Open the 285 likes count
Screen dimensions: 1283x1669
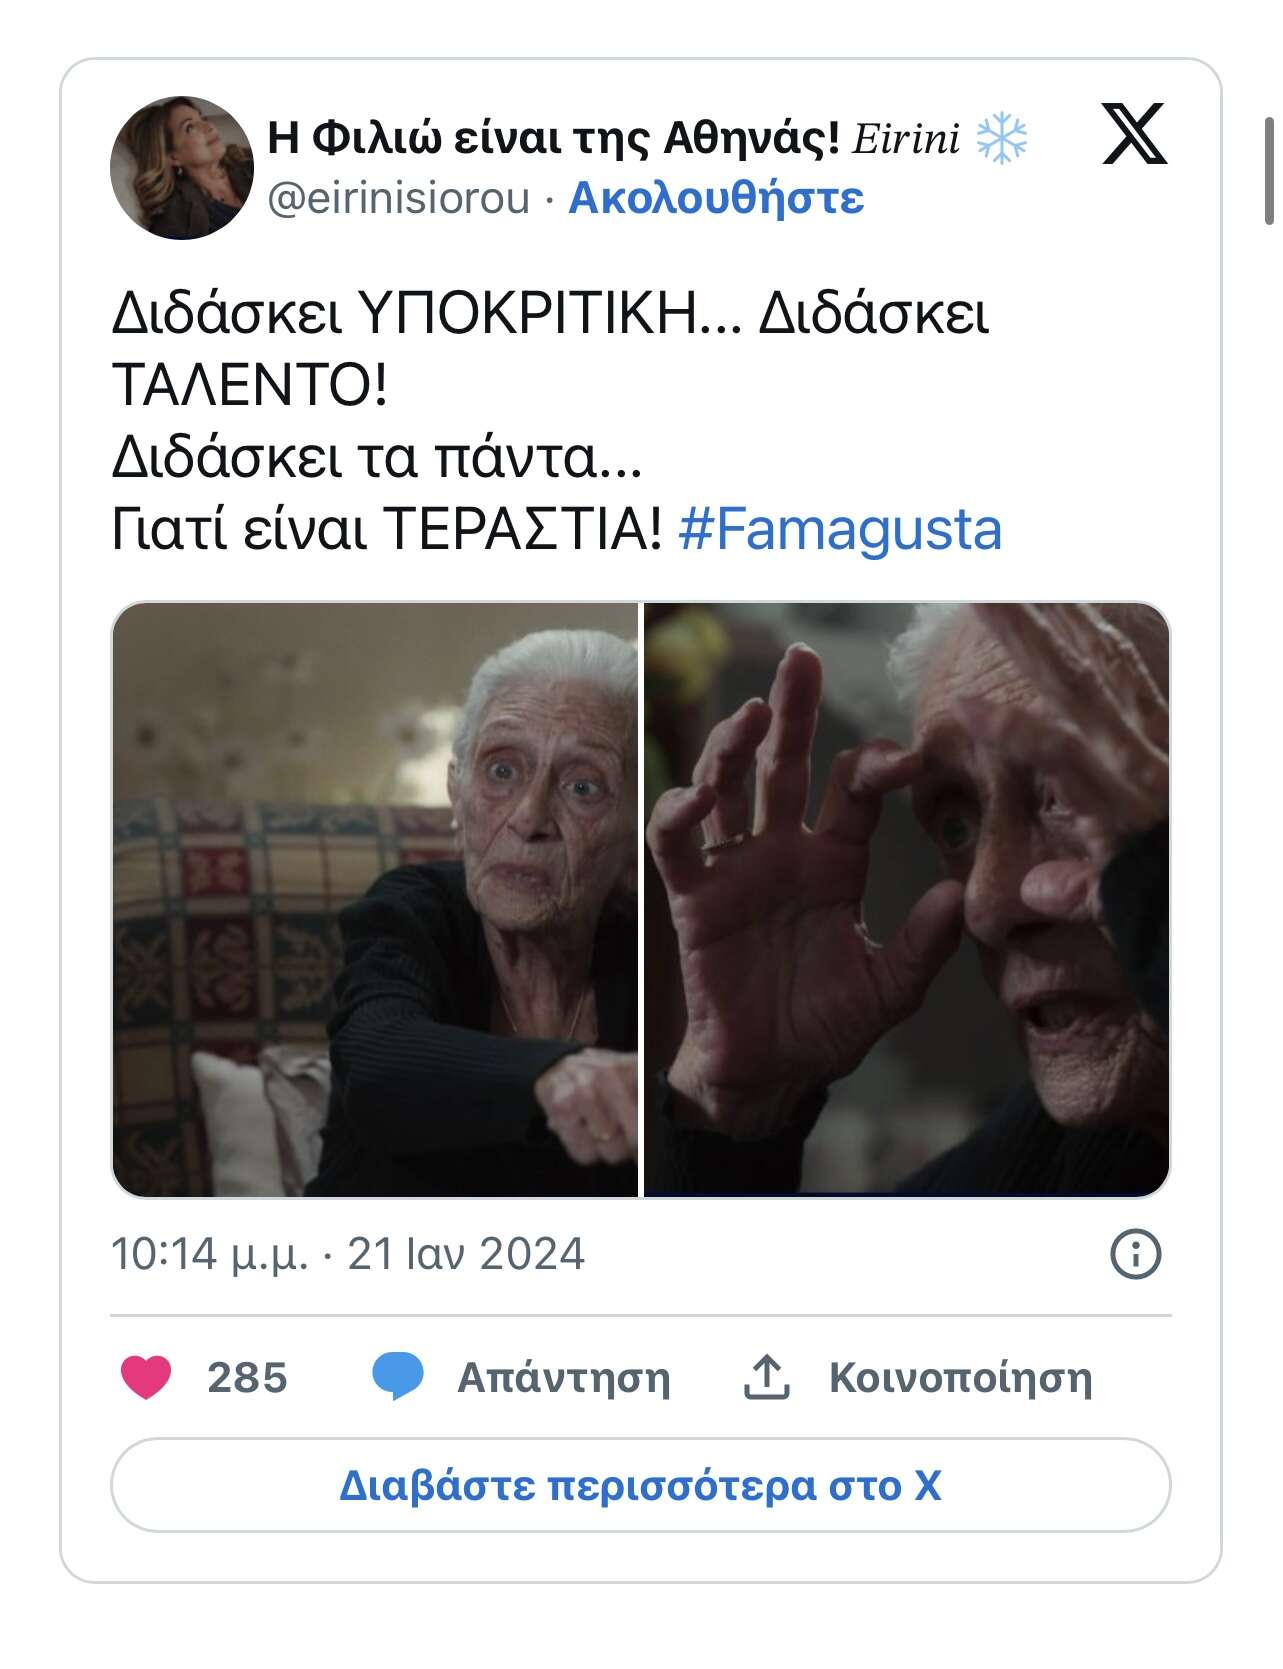coord(247,1378)
